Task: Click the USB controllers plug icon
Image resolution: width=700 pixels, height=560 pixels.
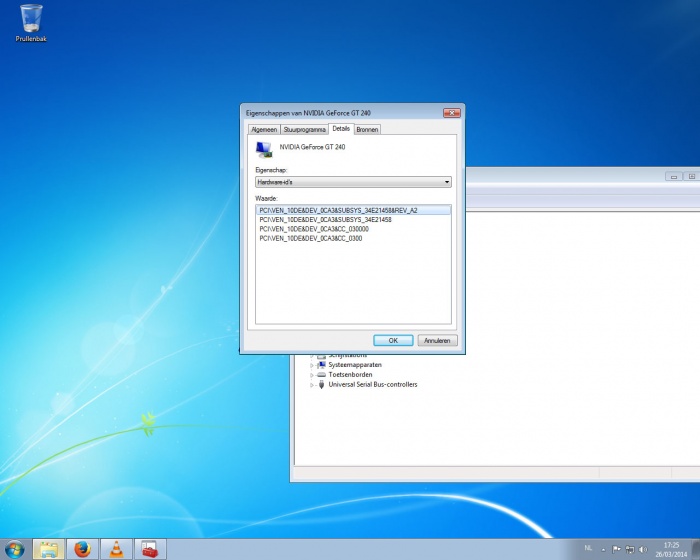Action: (321, 384)
